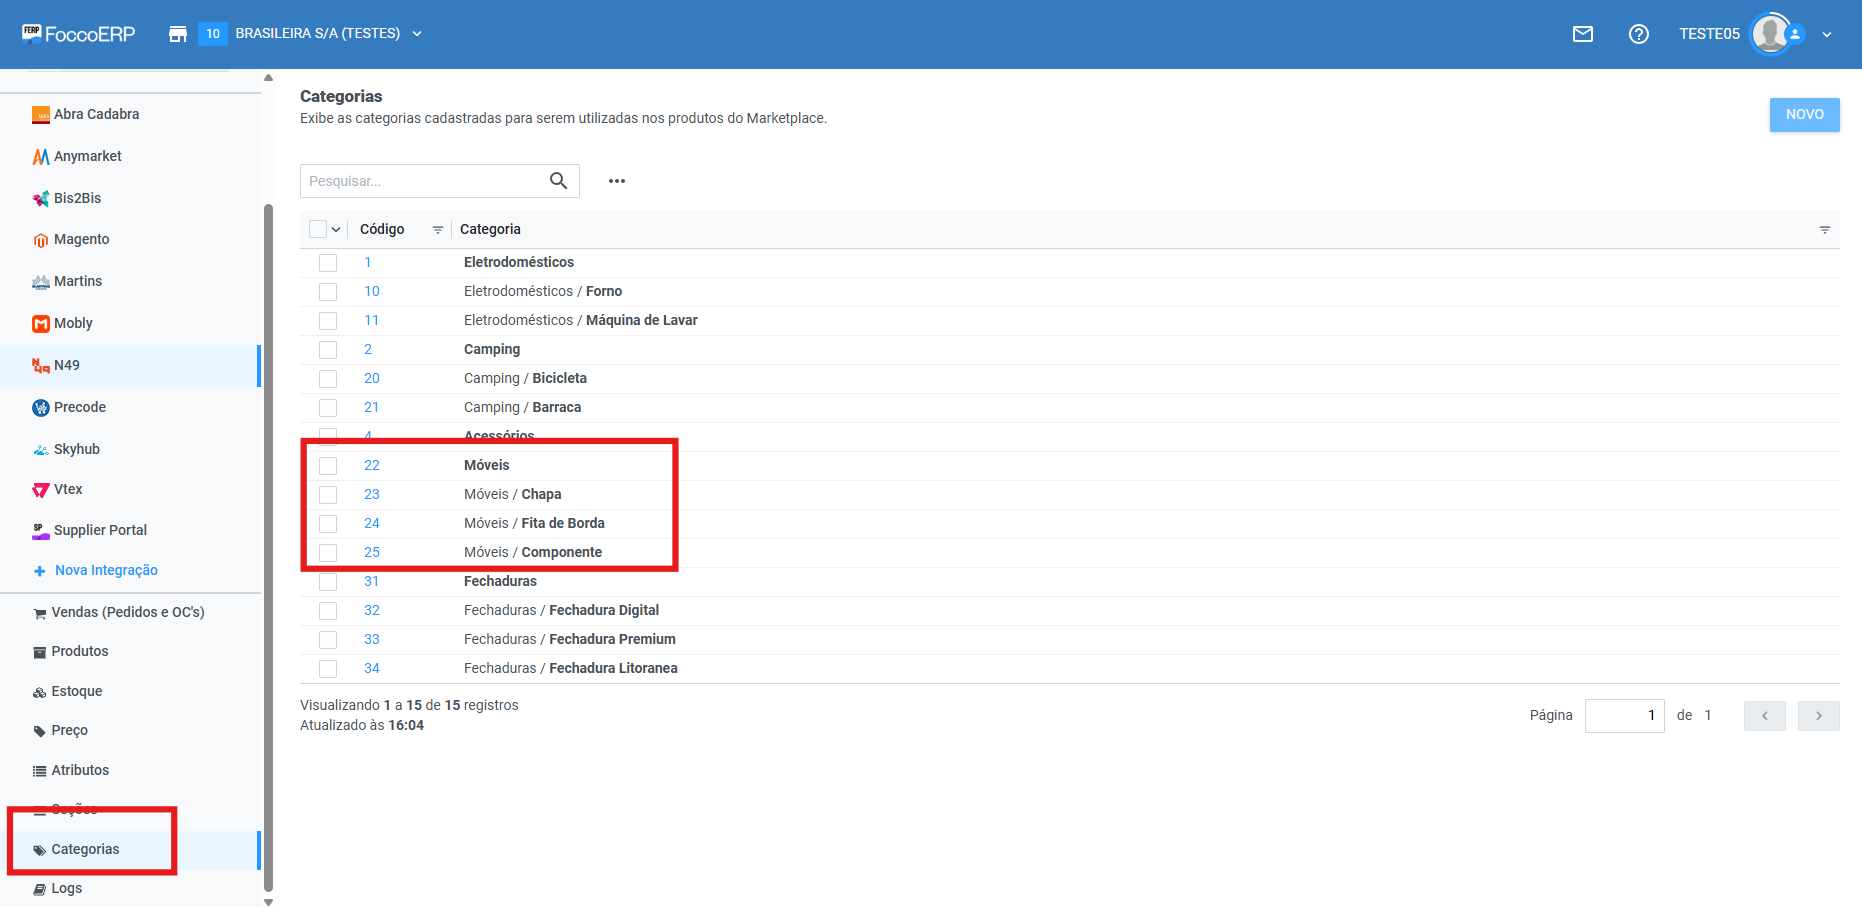The image size is (1862, 907).
Task: Open category code 22 link
Action: point(371,465)
